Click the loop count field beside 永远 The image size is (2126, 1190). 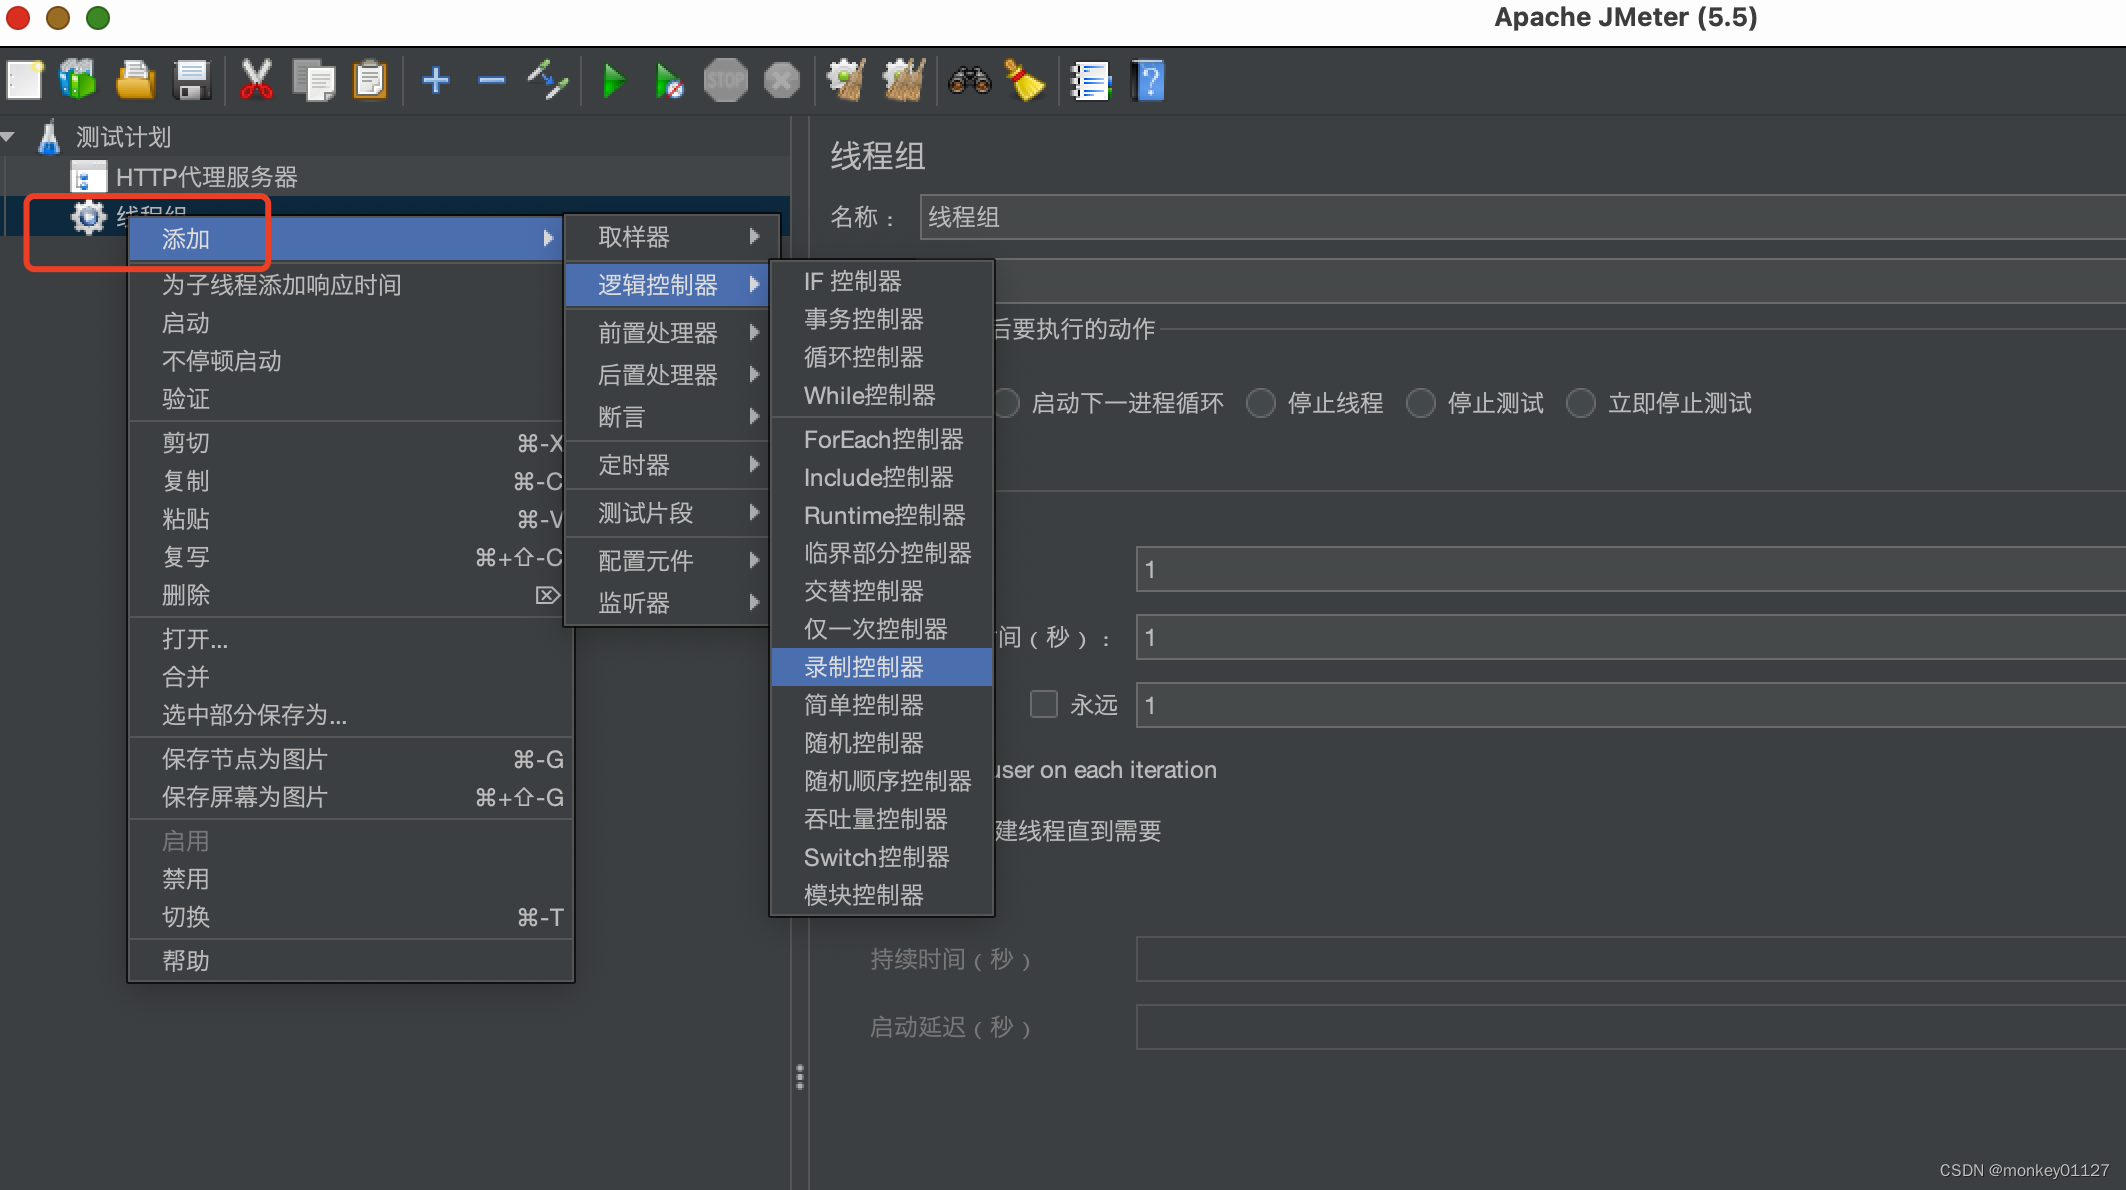1631,705
